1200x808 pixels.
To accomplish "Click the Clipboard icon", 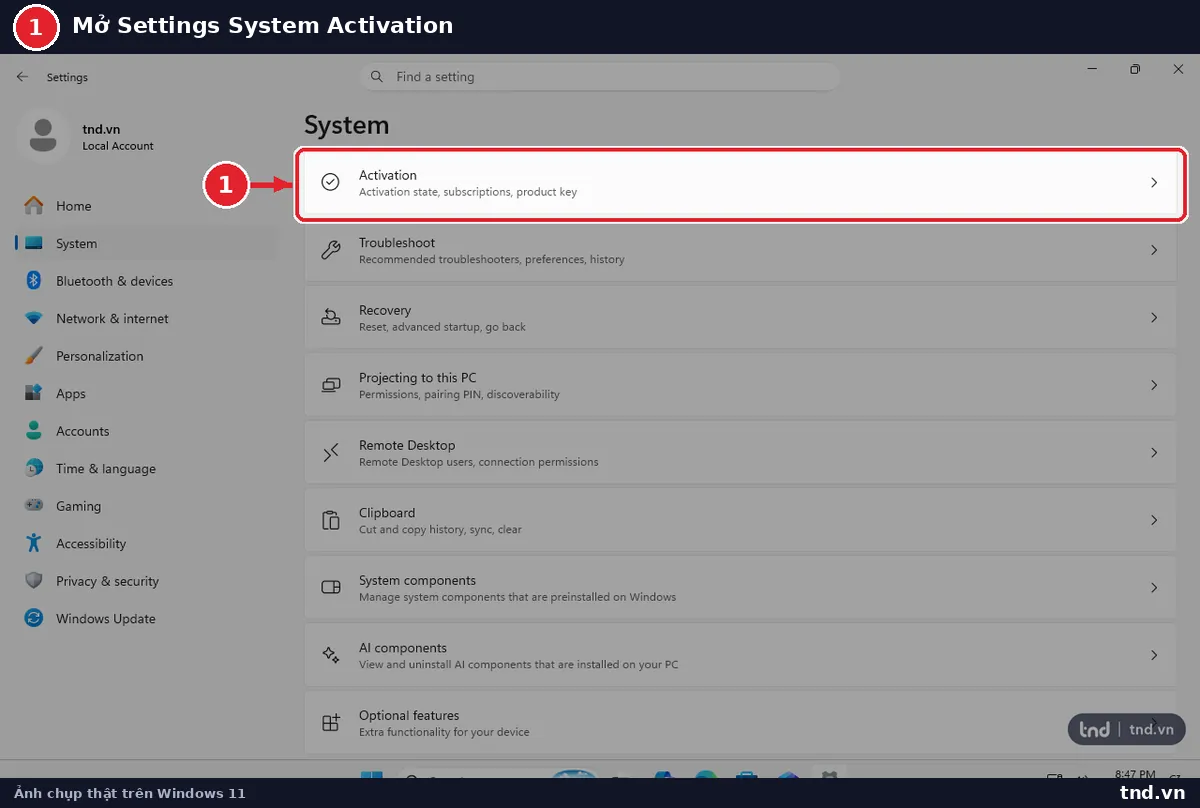I will point(331,520).
